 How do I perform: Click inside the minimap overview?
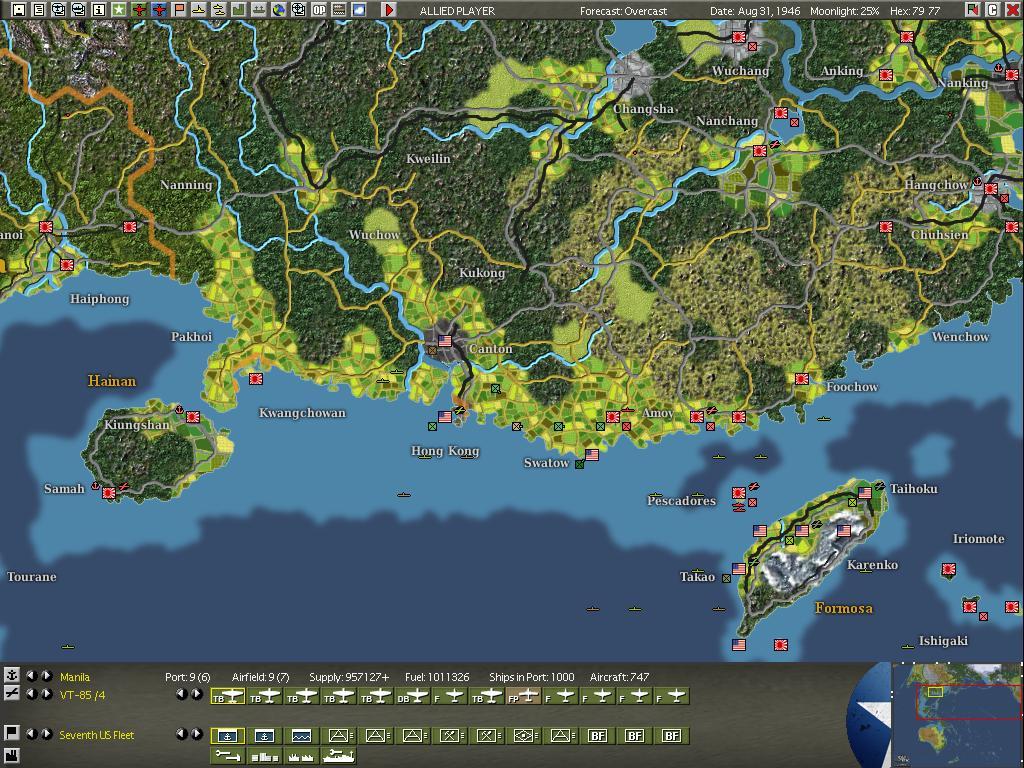(957, 715)
